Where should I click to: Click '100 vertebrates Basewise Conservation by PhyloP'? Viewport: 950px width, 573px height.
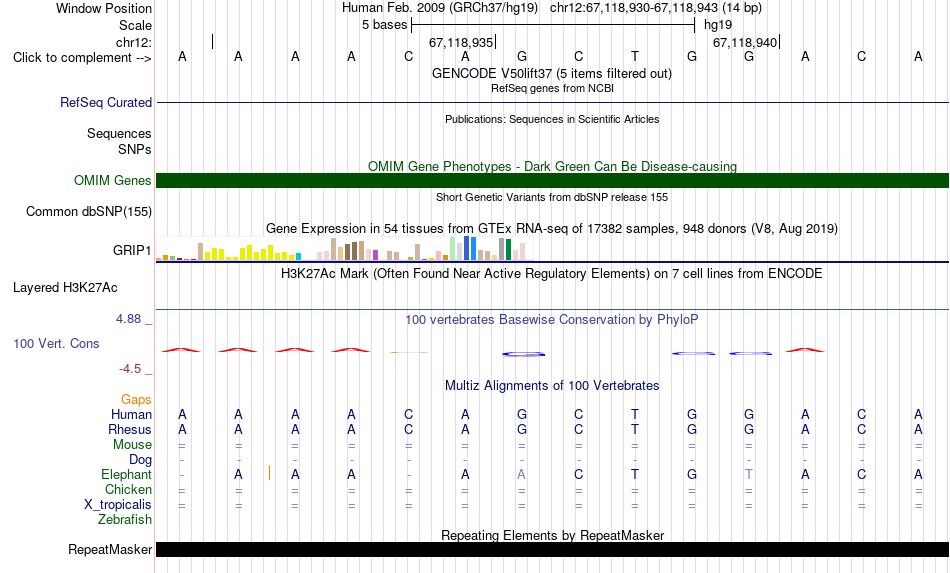[552, 319]
